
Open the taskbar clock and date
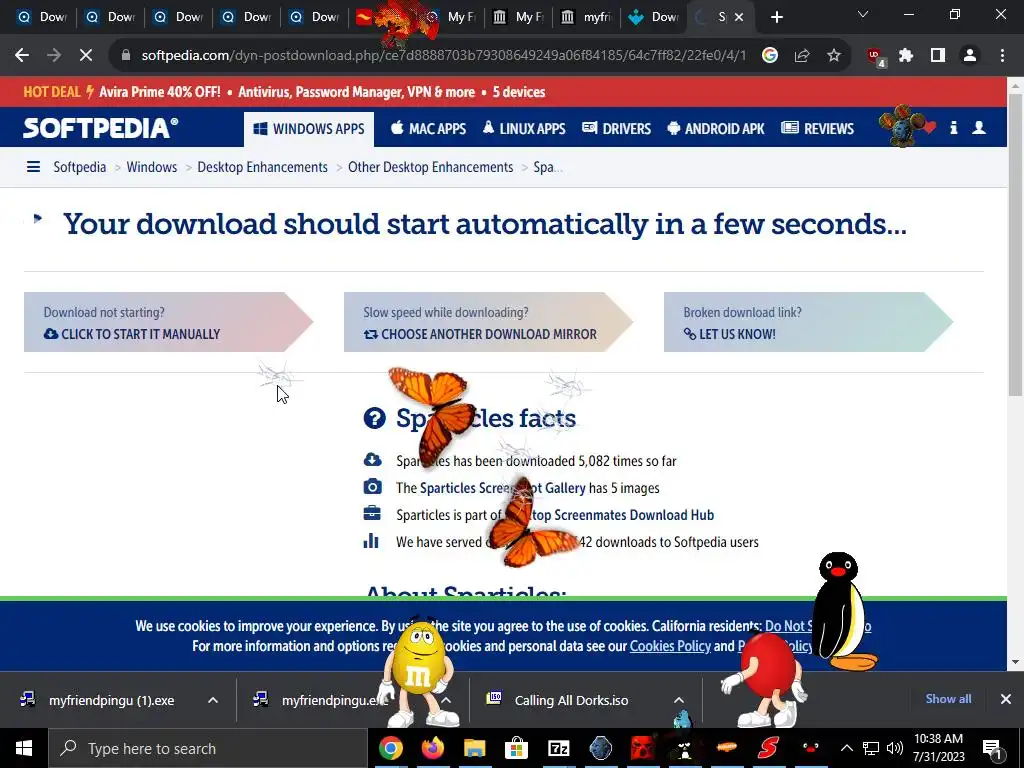coord(938,748)
